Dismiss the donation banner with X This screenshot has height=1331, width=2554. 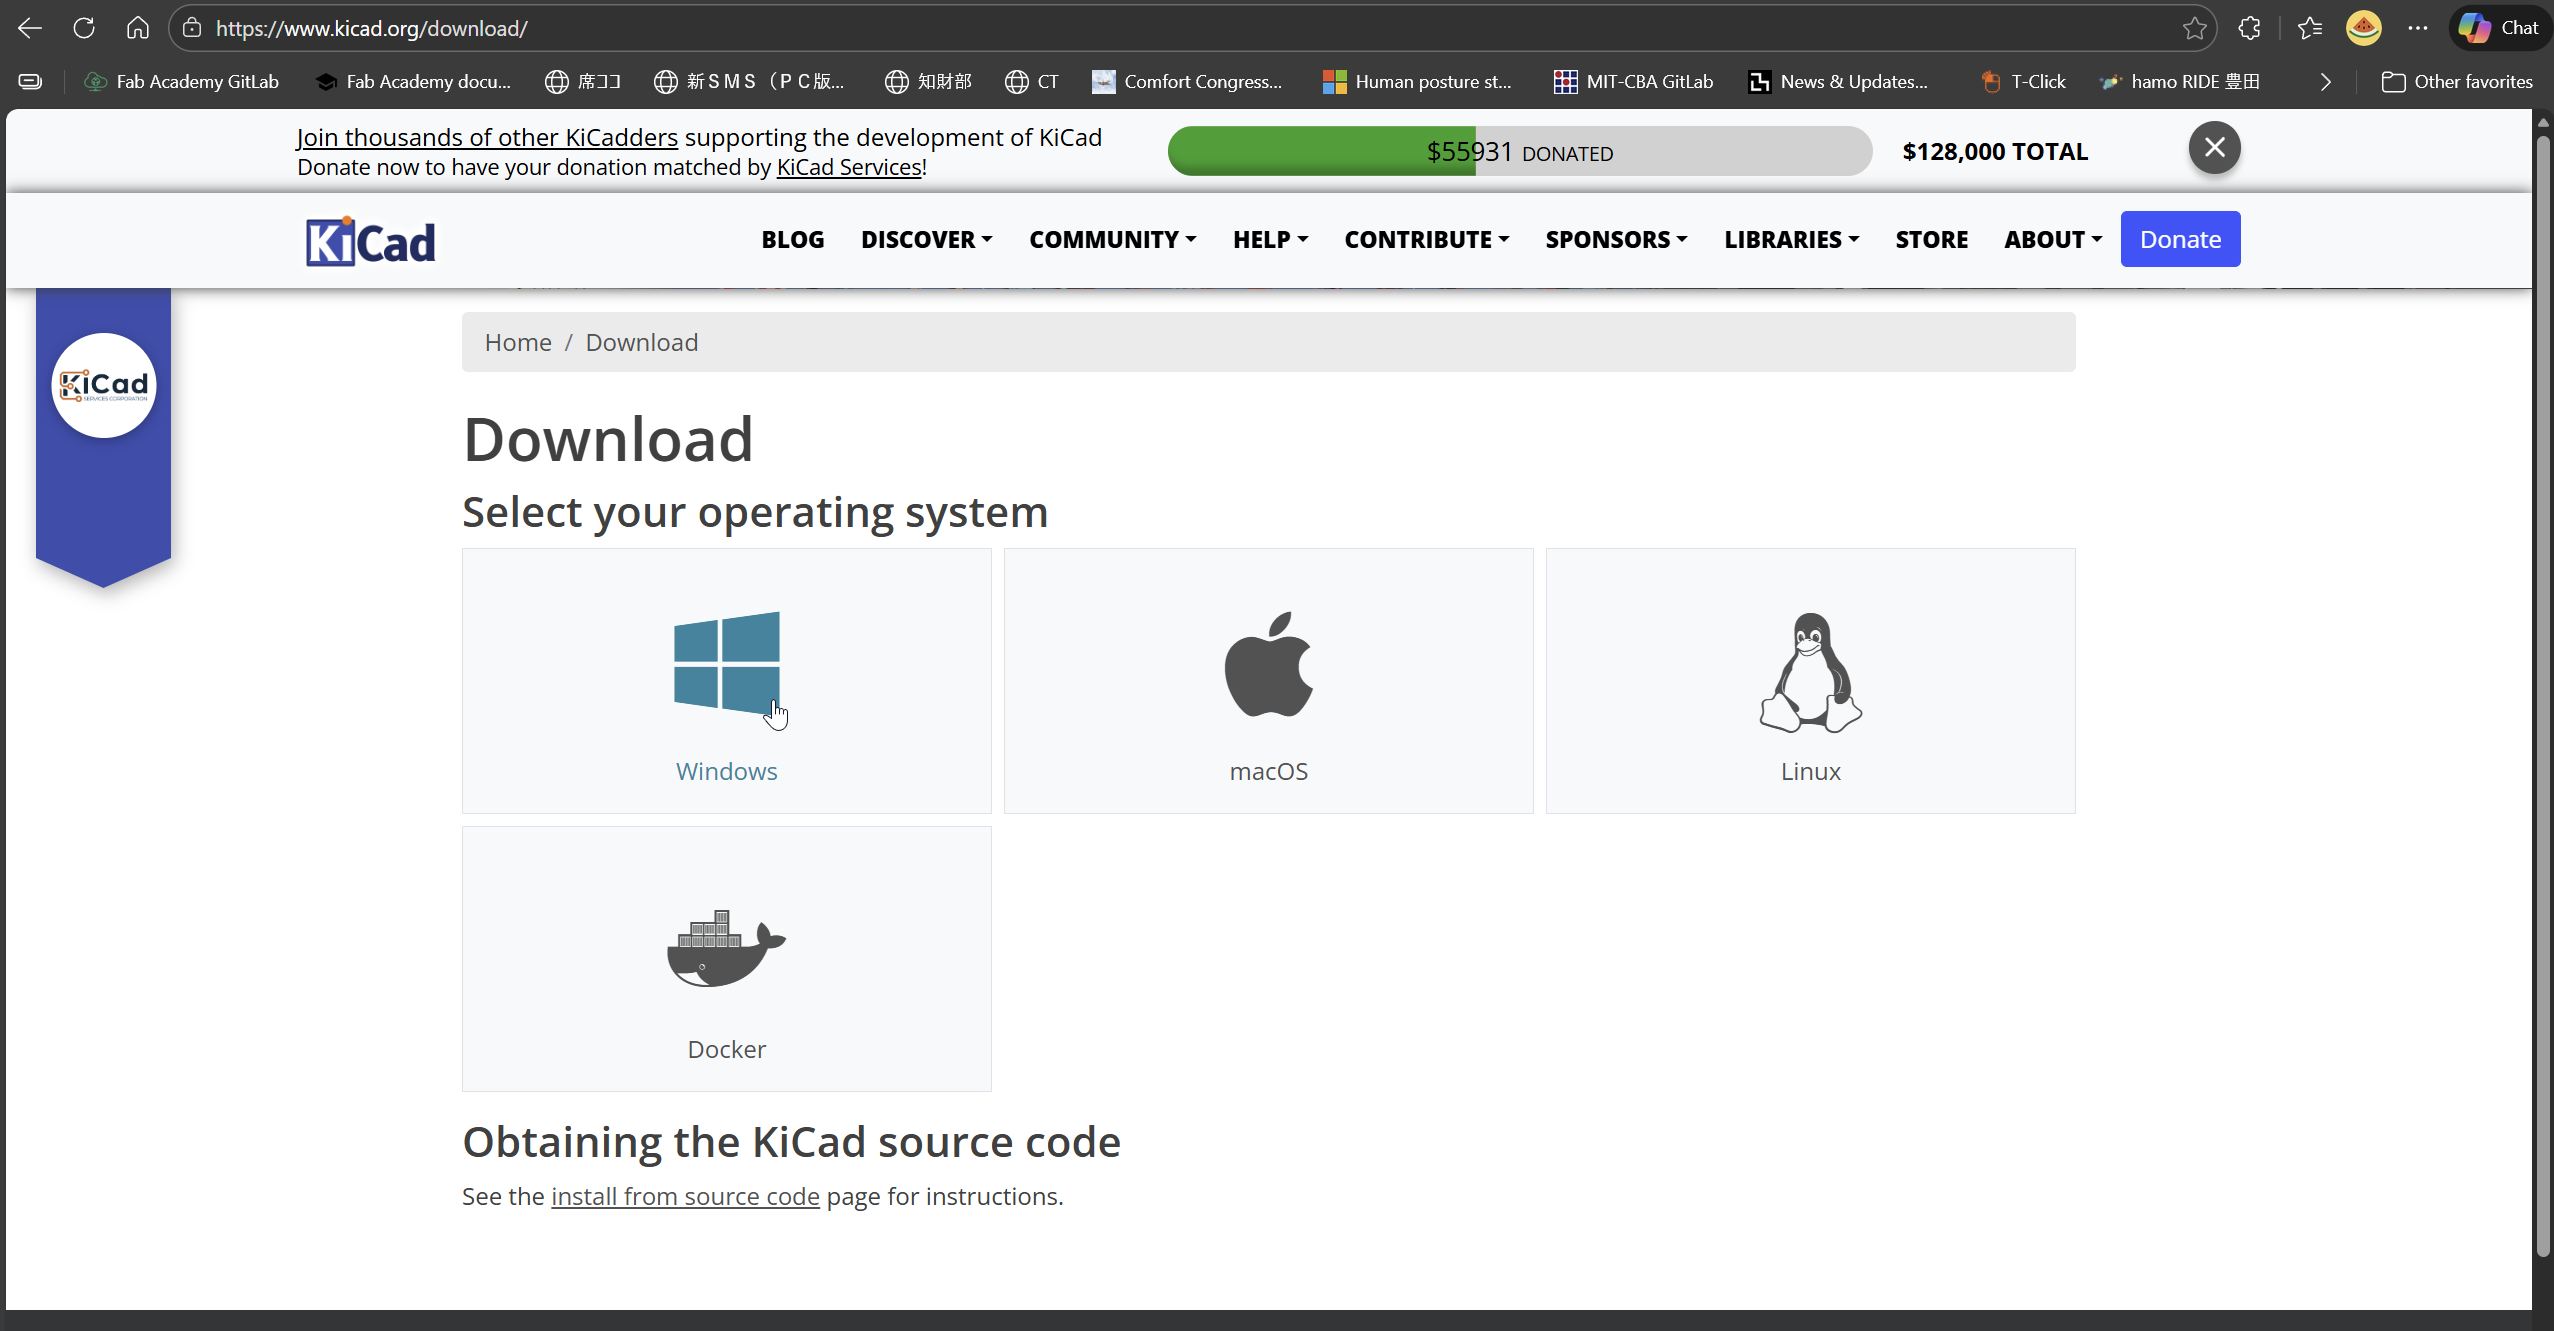pos(2212,147)
